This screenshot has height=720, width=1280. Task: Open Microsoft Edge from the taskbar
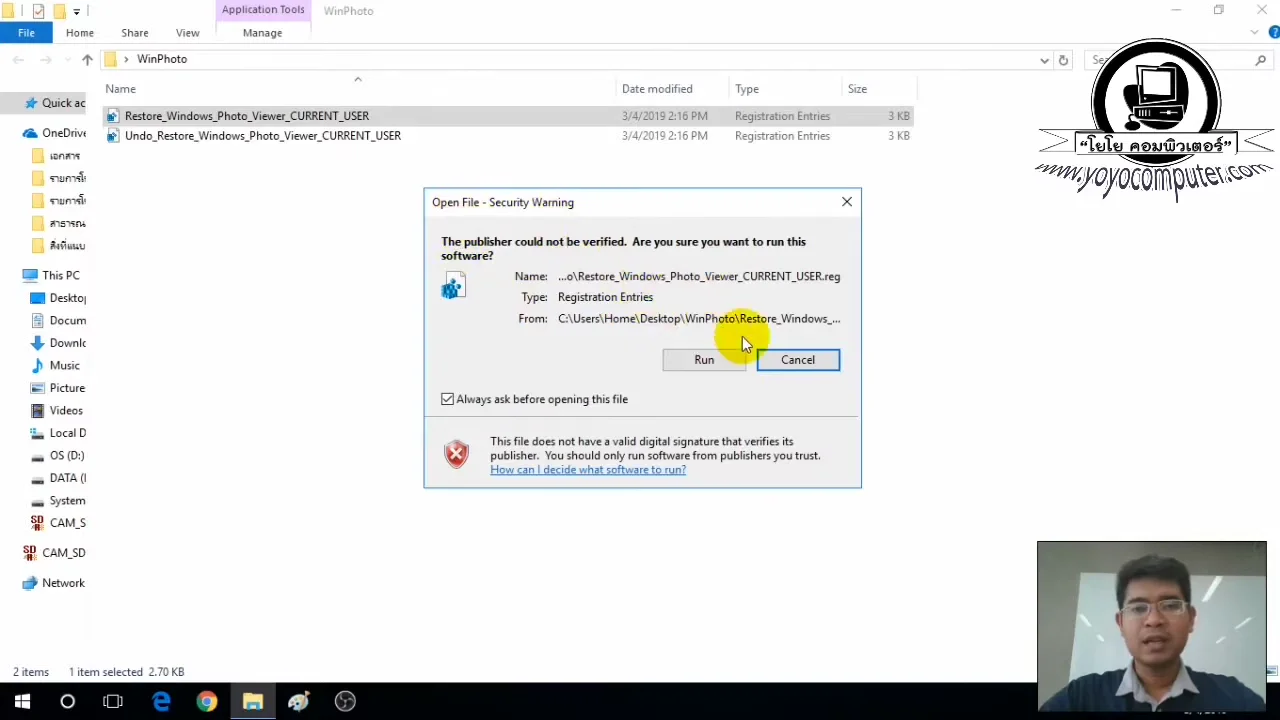[x=161, y=701]
